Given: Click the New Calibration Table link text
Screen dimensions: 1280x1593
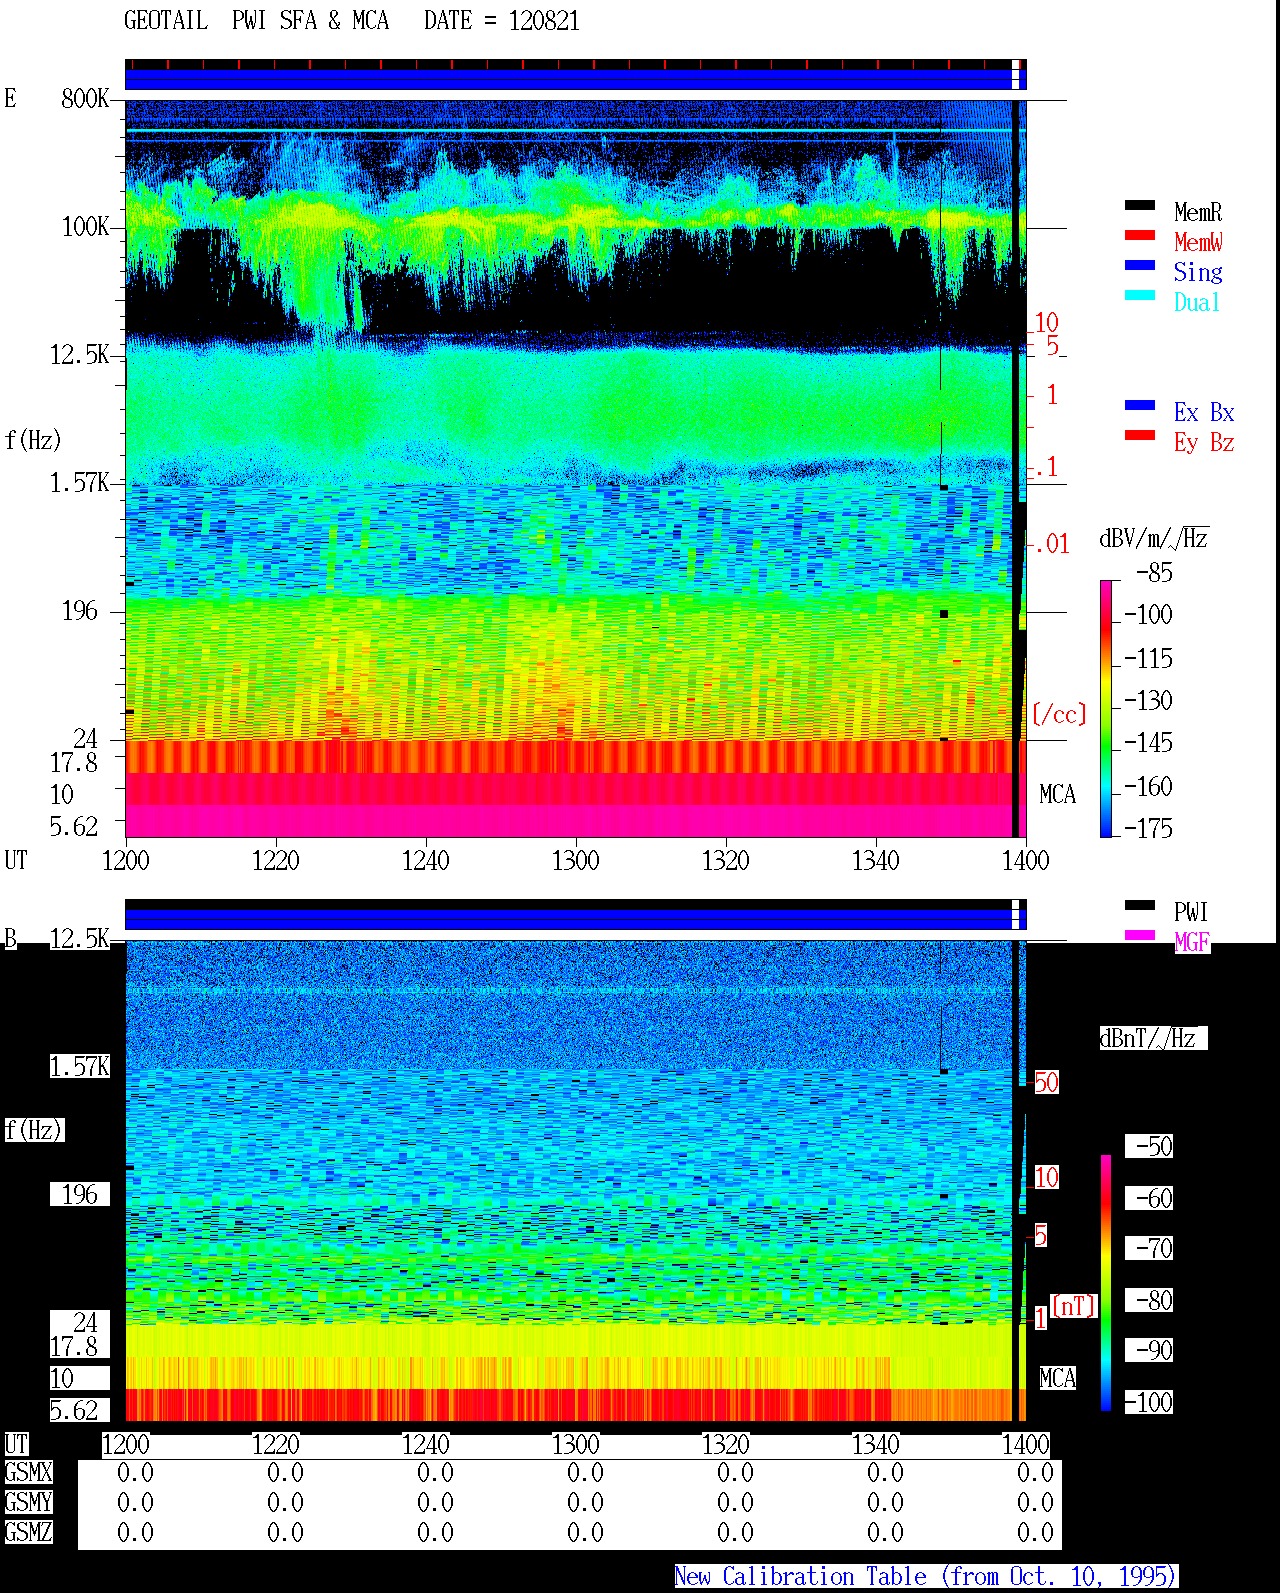Looking at the screenshot, I should tap(926, 1576).
